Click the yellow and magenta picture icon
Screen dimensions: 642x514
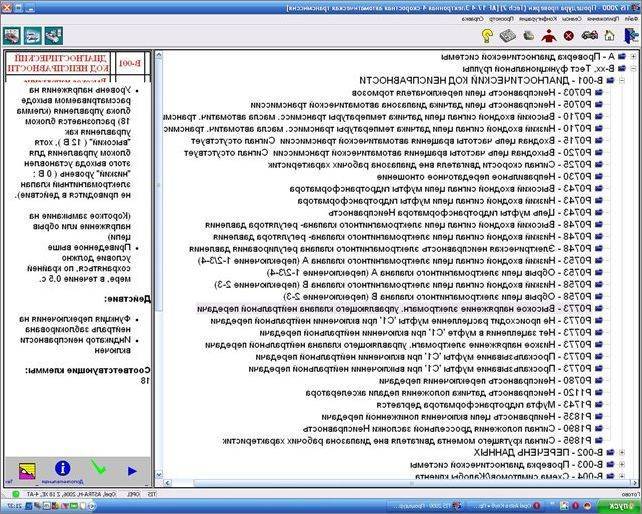[27, 471]
